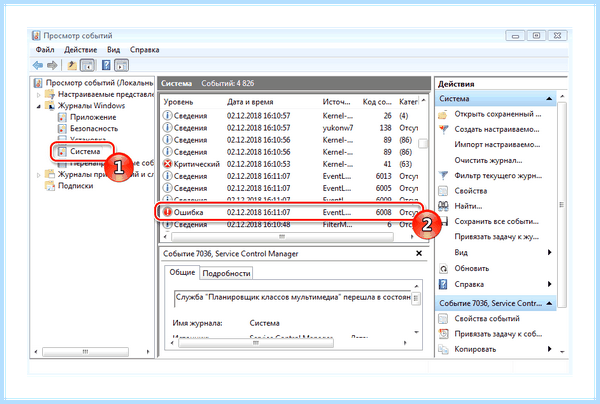Open the Вид menu

coord(113,50)
